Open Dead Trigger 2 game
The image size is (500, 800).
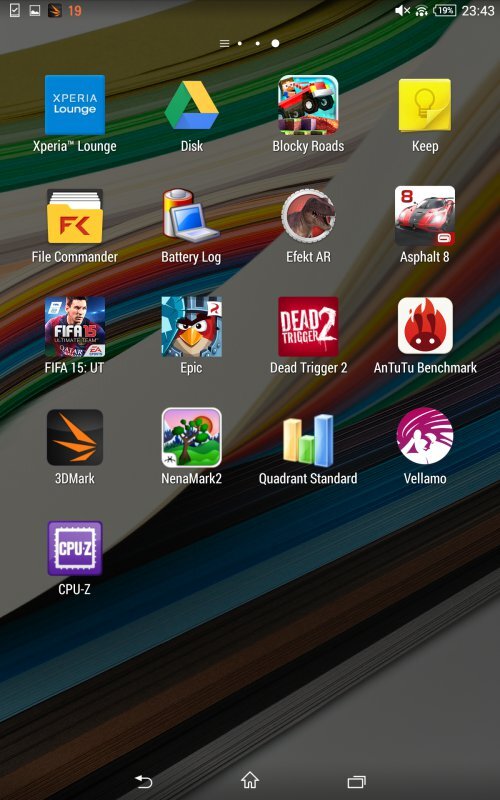pos(308,327)
